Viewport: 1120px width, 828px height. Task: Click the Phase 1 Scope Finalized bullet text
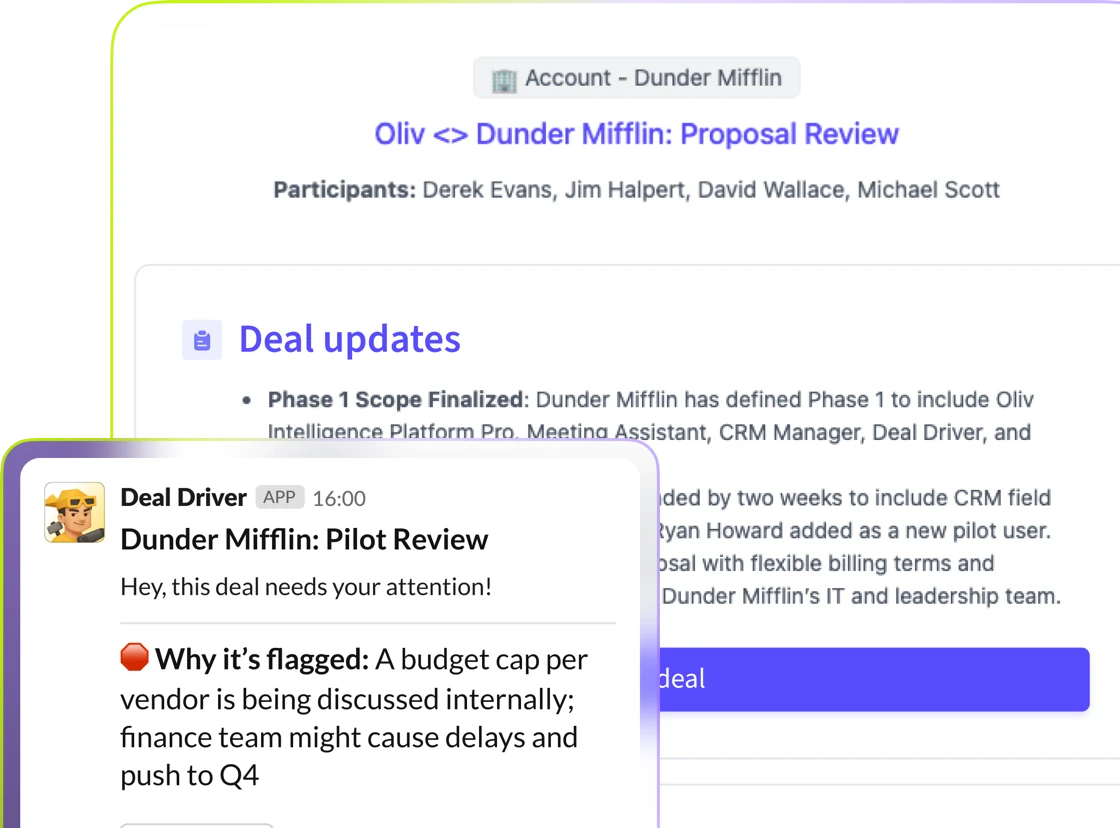[x=396, y=399]
